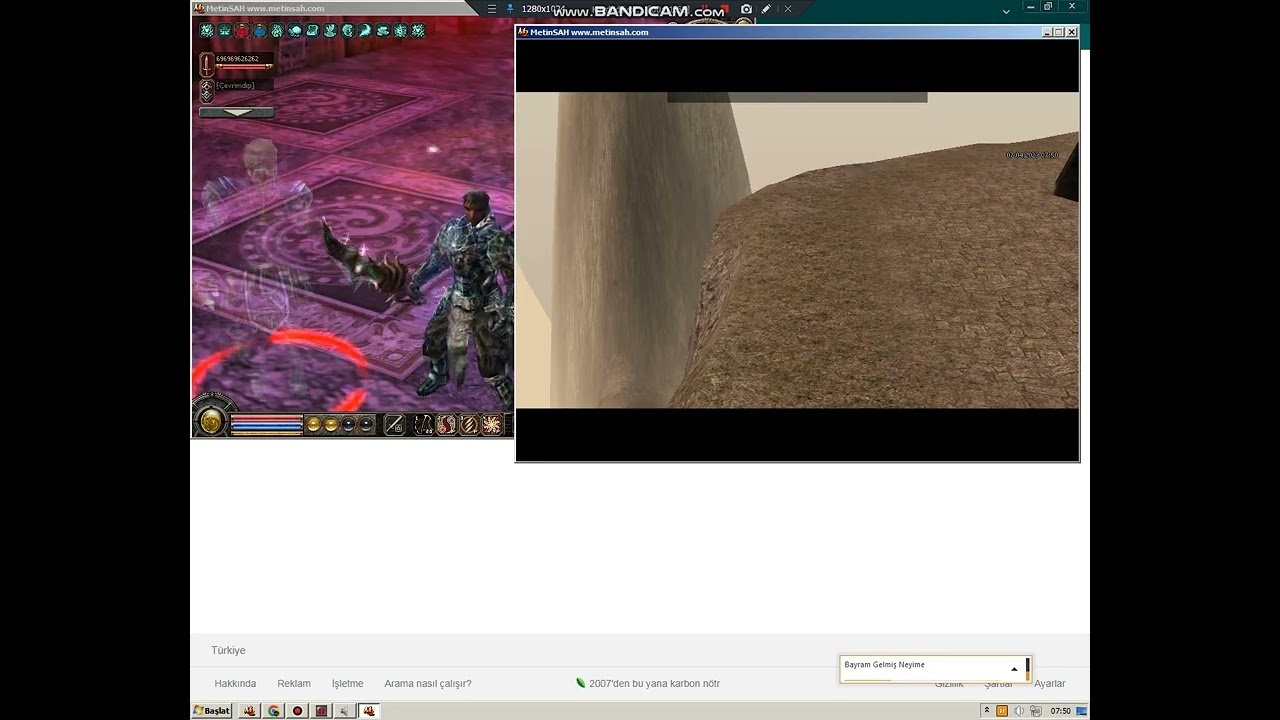Click '2007'den bu yana karbon nötr' link
The width and height of the screenshot is (1280, 720).
tap(654, 684)
